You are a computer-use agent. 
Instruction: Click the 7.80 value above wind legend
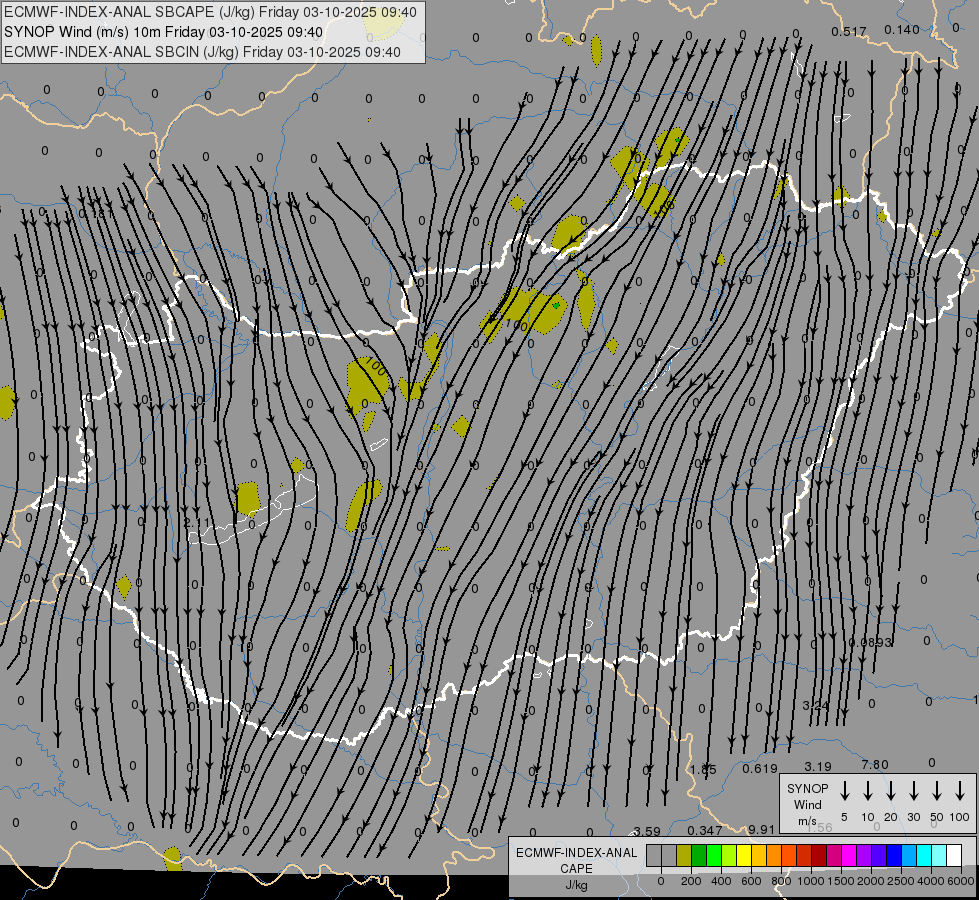(874, 765)
